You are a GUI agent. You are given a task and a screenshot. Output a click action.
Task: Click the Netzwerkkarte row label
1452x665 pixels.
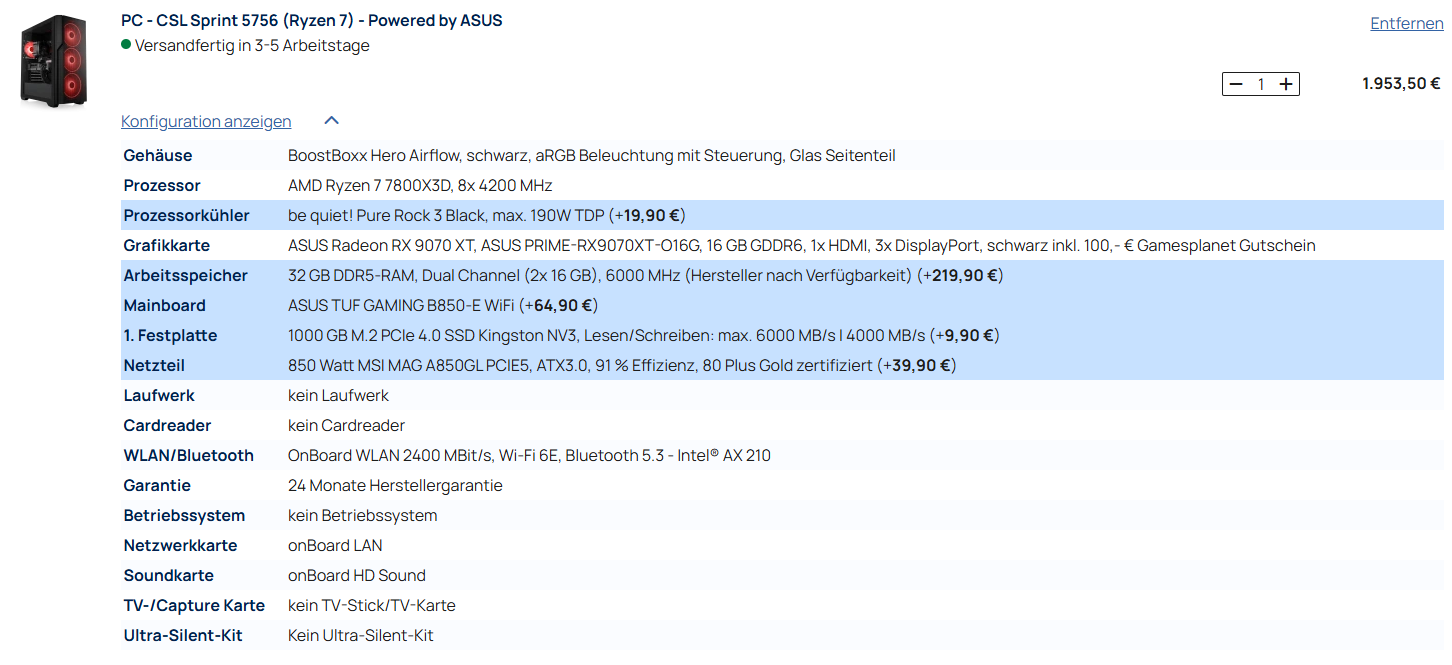tap(180, 545)
